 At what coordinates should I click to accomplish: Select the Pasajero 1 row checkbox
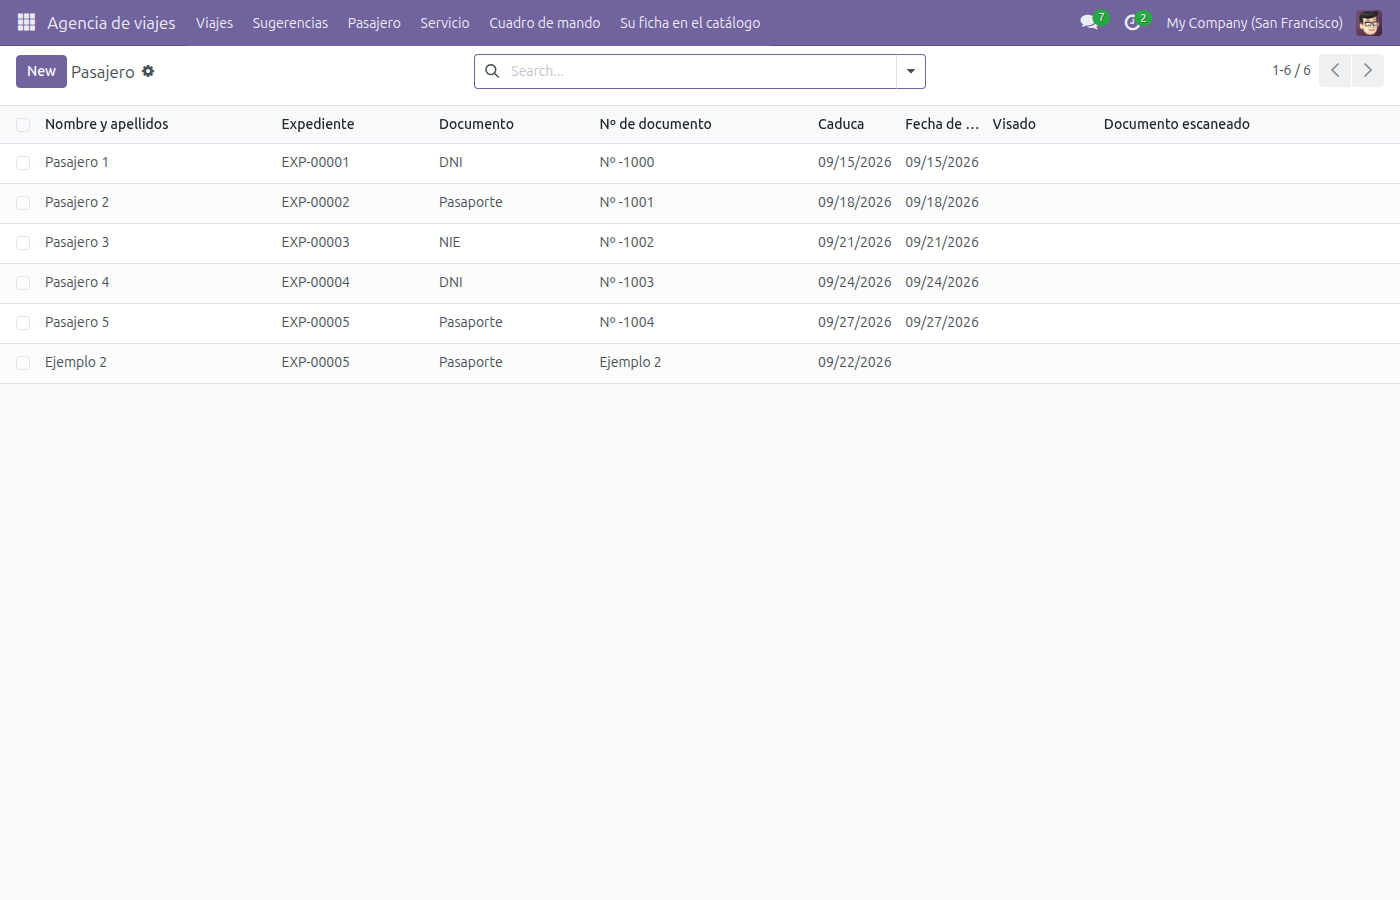point(23,163)
